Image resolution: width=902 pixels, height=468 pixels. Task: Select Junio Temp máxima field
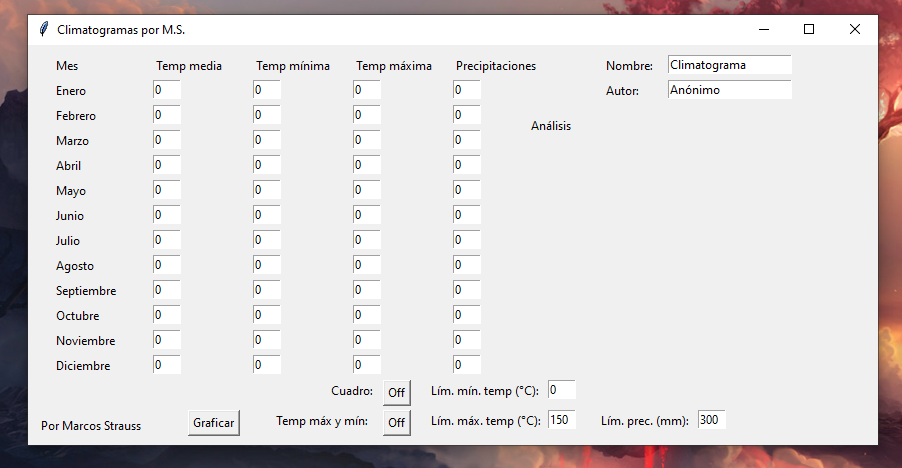pyautogui.click(x=367, y=214)
